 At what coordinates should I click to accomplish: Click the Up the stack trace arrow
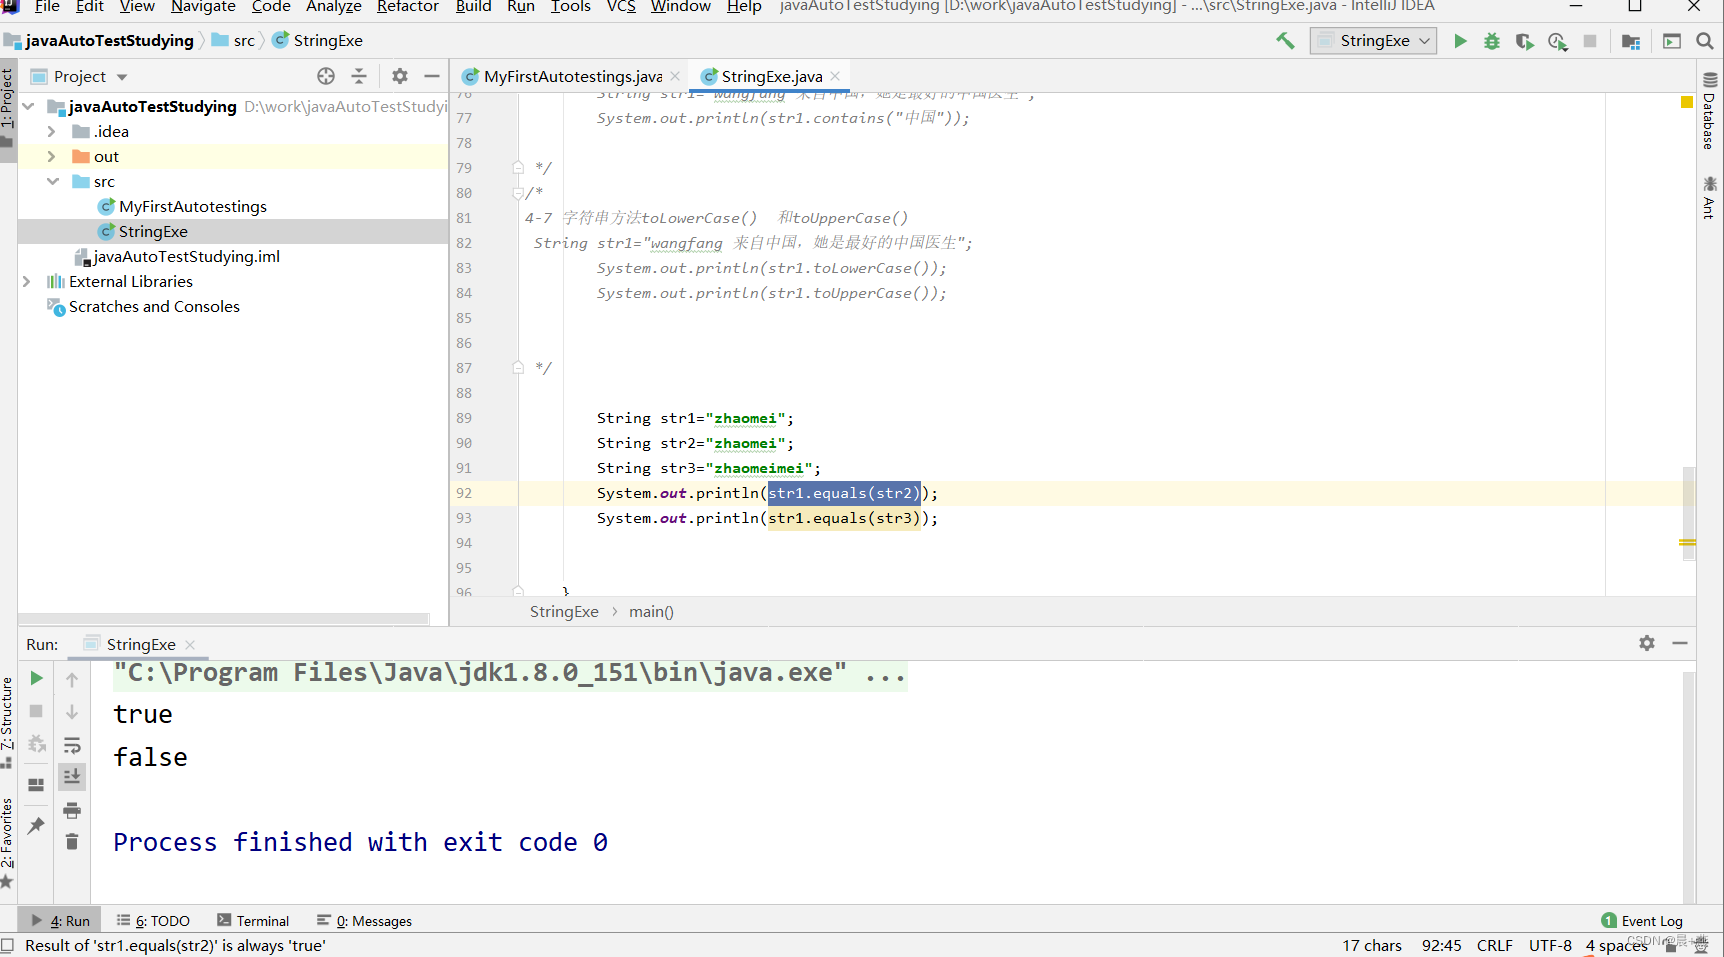[72, 679]
